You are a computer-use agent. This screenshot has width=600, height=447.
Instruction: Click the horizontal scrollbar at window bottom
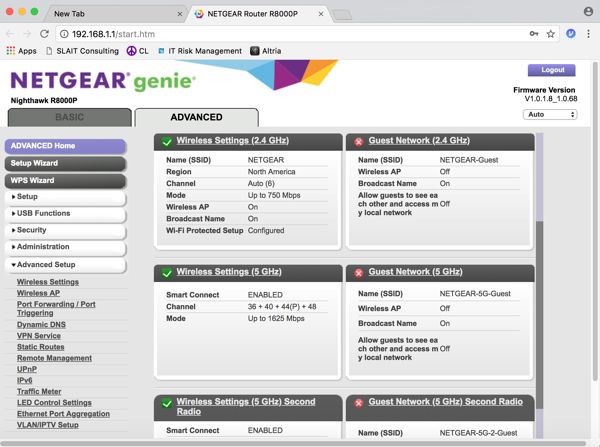(293, 443)
